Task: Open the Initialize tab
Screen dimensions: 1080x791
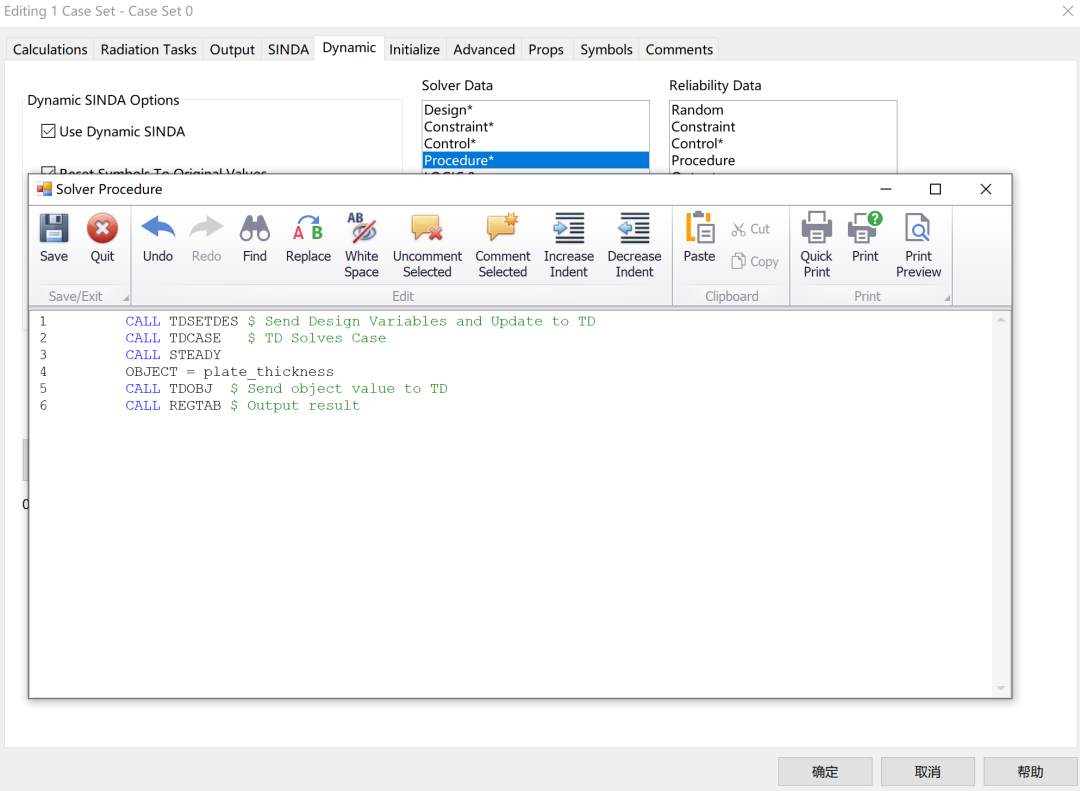Action: (415, 50)
